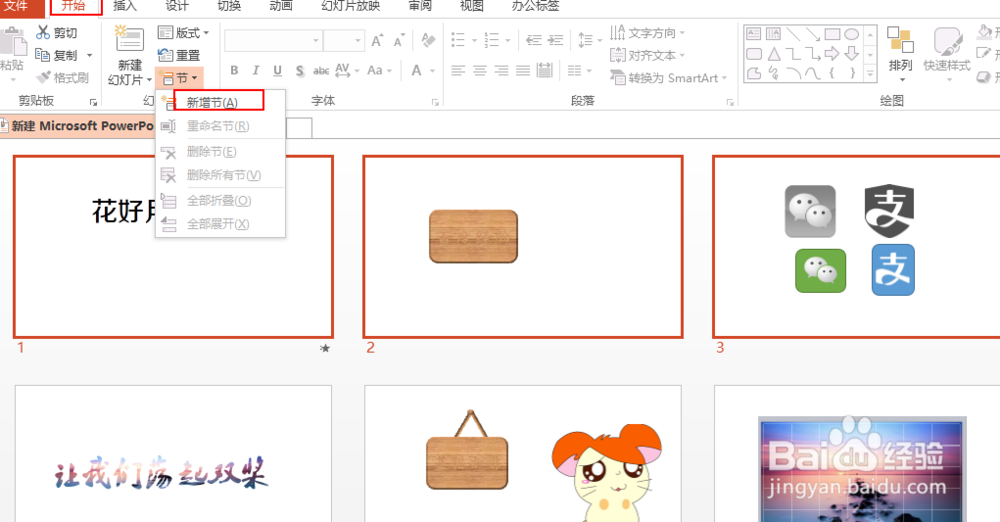Switch to the Transitions (切换) tab
This screenshot has height=522, width=1000.
[x=229, y=6]
